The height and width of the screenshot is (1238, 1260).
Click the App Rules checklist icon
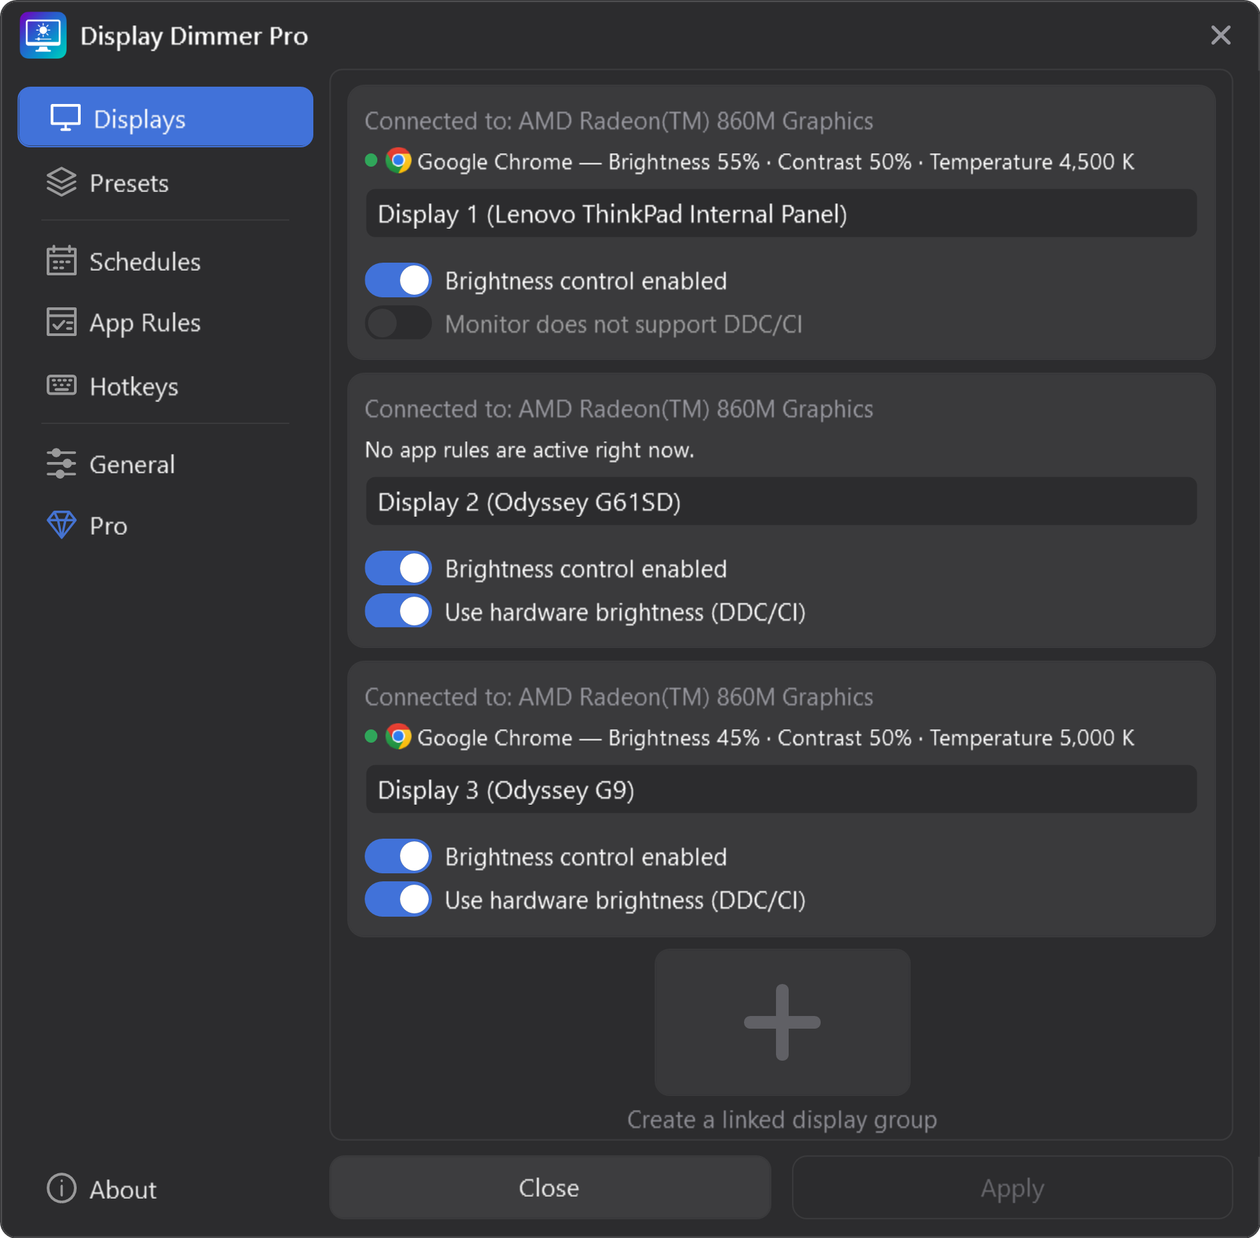click(61, 322)
